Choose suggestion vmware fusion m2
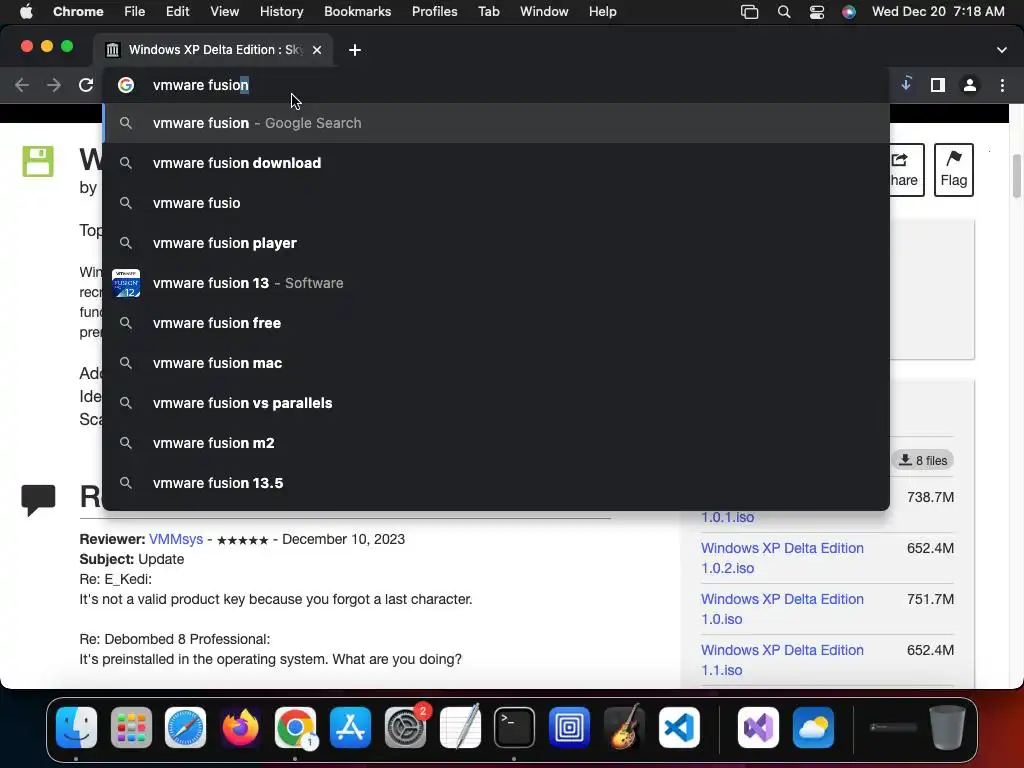The height and width of the screenshot is (768, 1024). (496, 443)
